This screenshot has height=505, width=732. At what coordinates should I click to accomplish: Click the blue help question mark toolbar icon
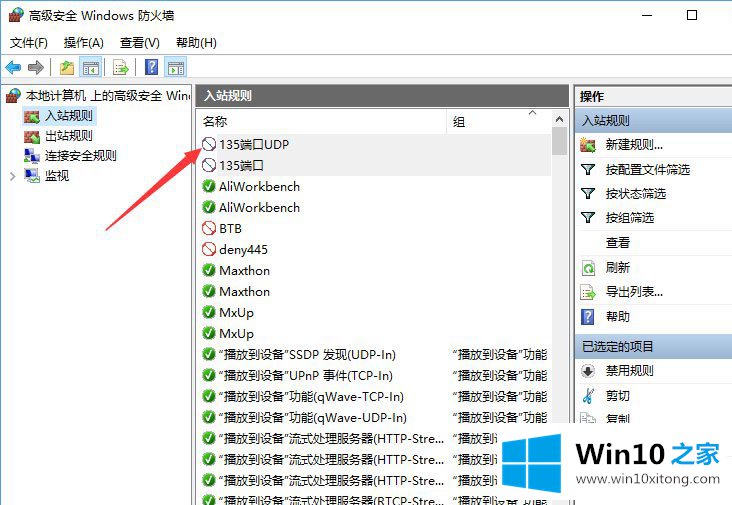click(151, 67)
